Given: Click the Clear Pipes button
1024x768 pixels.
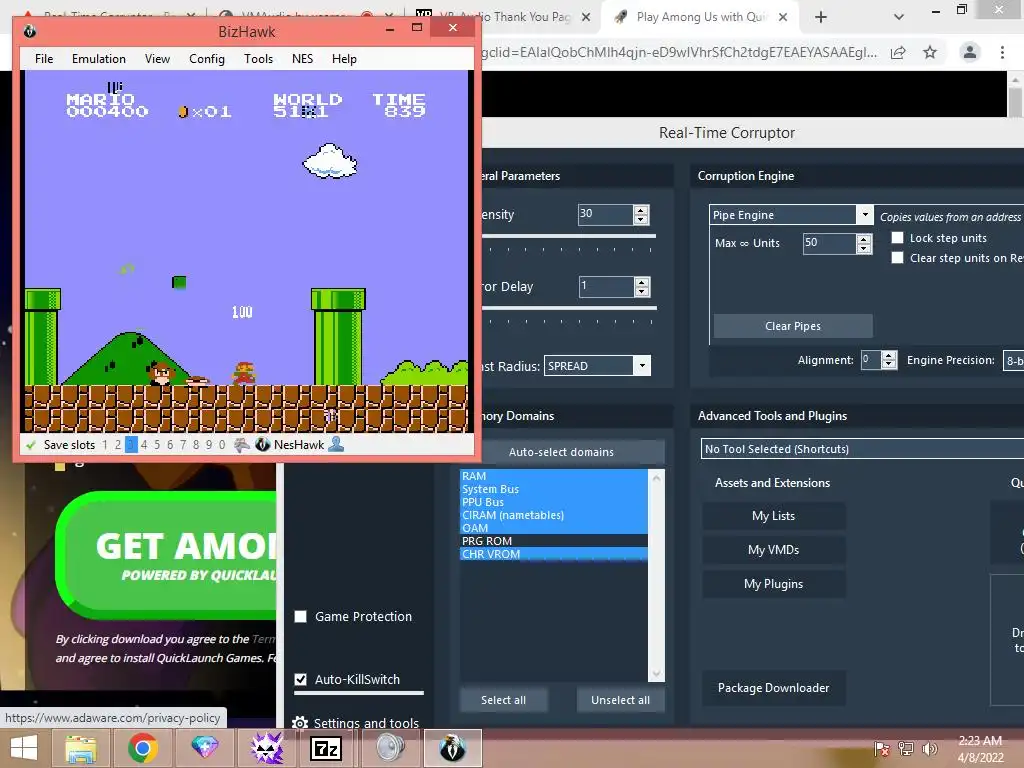Looking at the screenshot, I should (793, 326).
